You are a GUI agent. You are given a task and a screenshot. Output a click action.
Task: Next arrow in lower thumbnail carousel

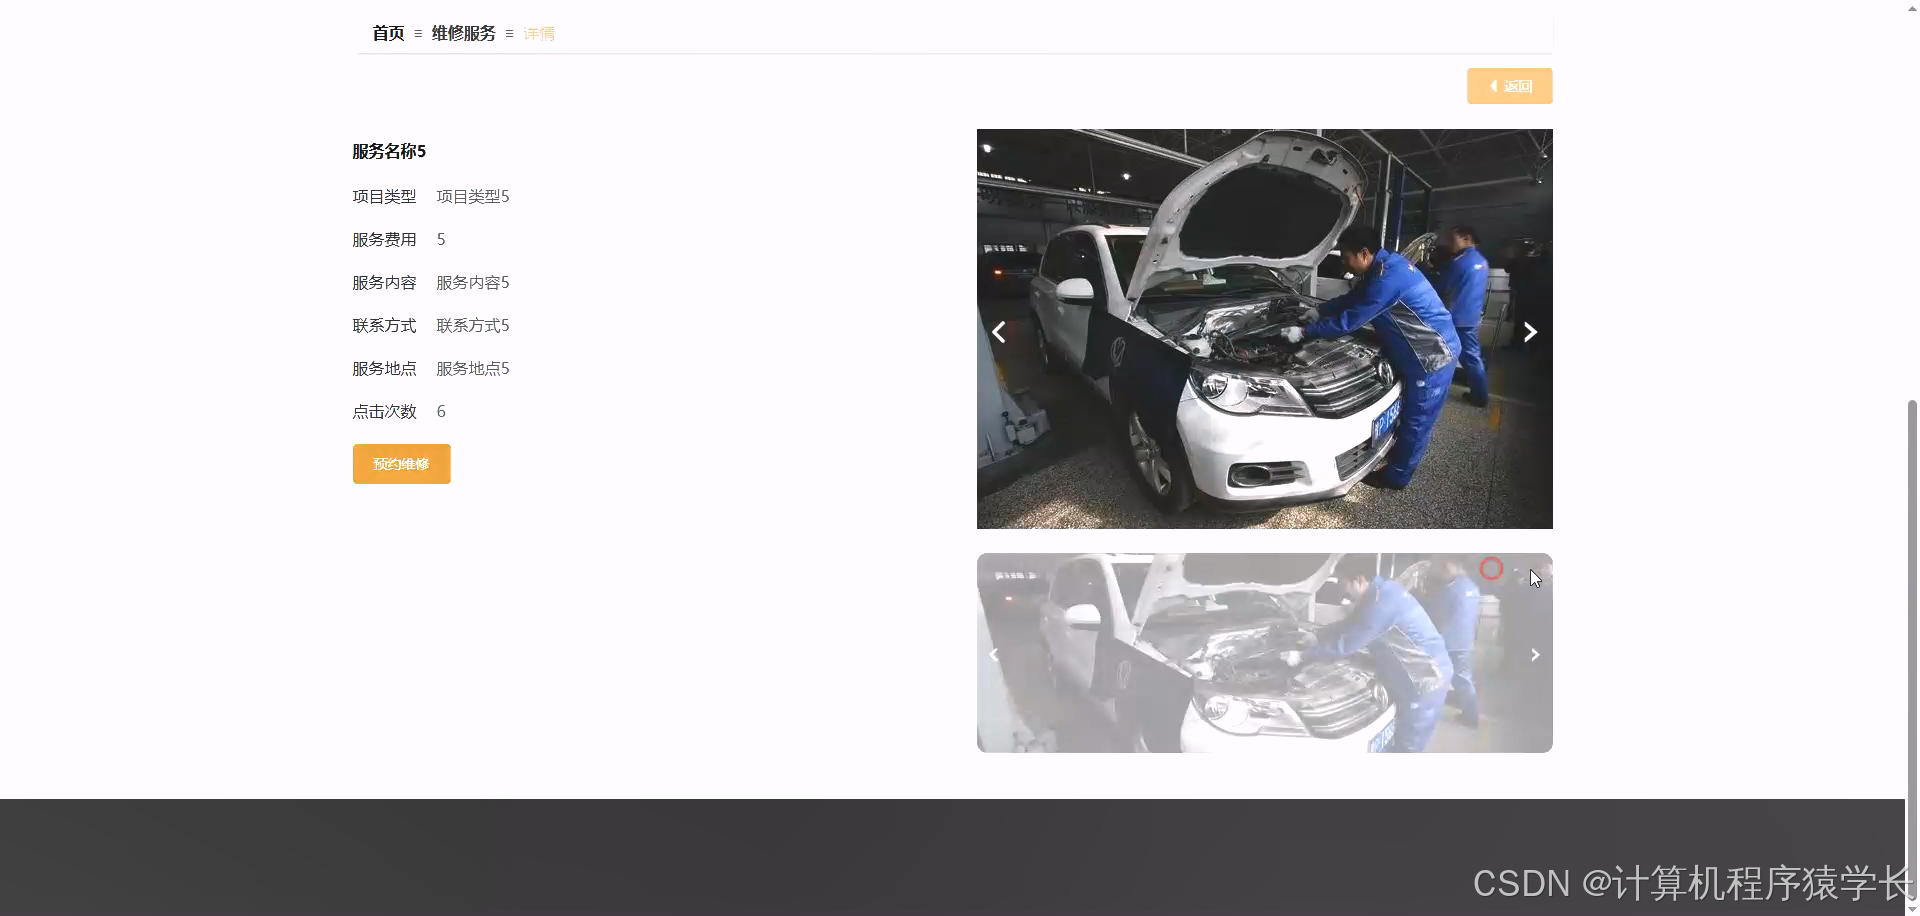tap(1535, 655)
